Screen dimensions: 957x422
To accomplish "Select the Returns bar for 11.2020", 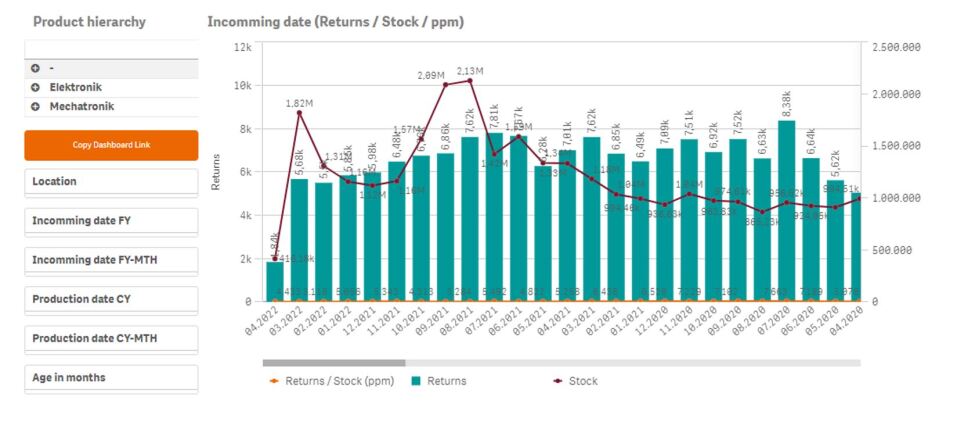I will click(x=689, y=220).
